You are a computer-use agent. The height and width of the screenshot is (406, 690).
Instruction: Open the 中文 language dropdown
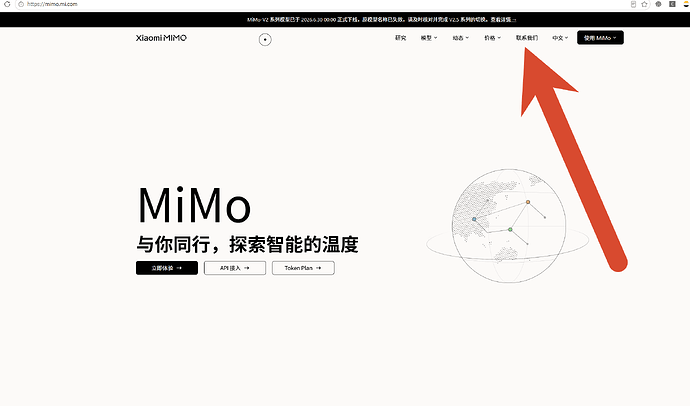pyautogui.click(x=560, y=38)
